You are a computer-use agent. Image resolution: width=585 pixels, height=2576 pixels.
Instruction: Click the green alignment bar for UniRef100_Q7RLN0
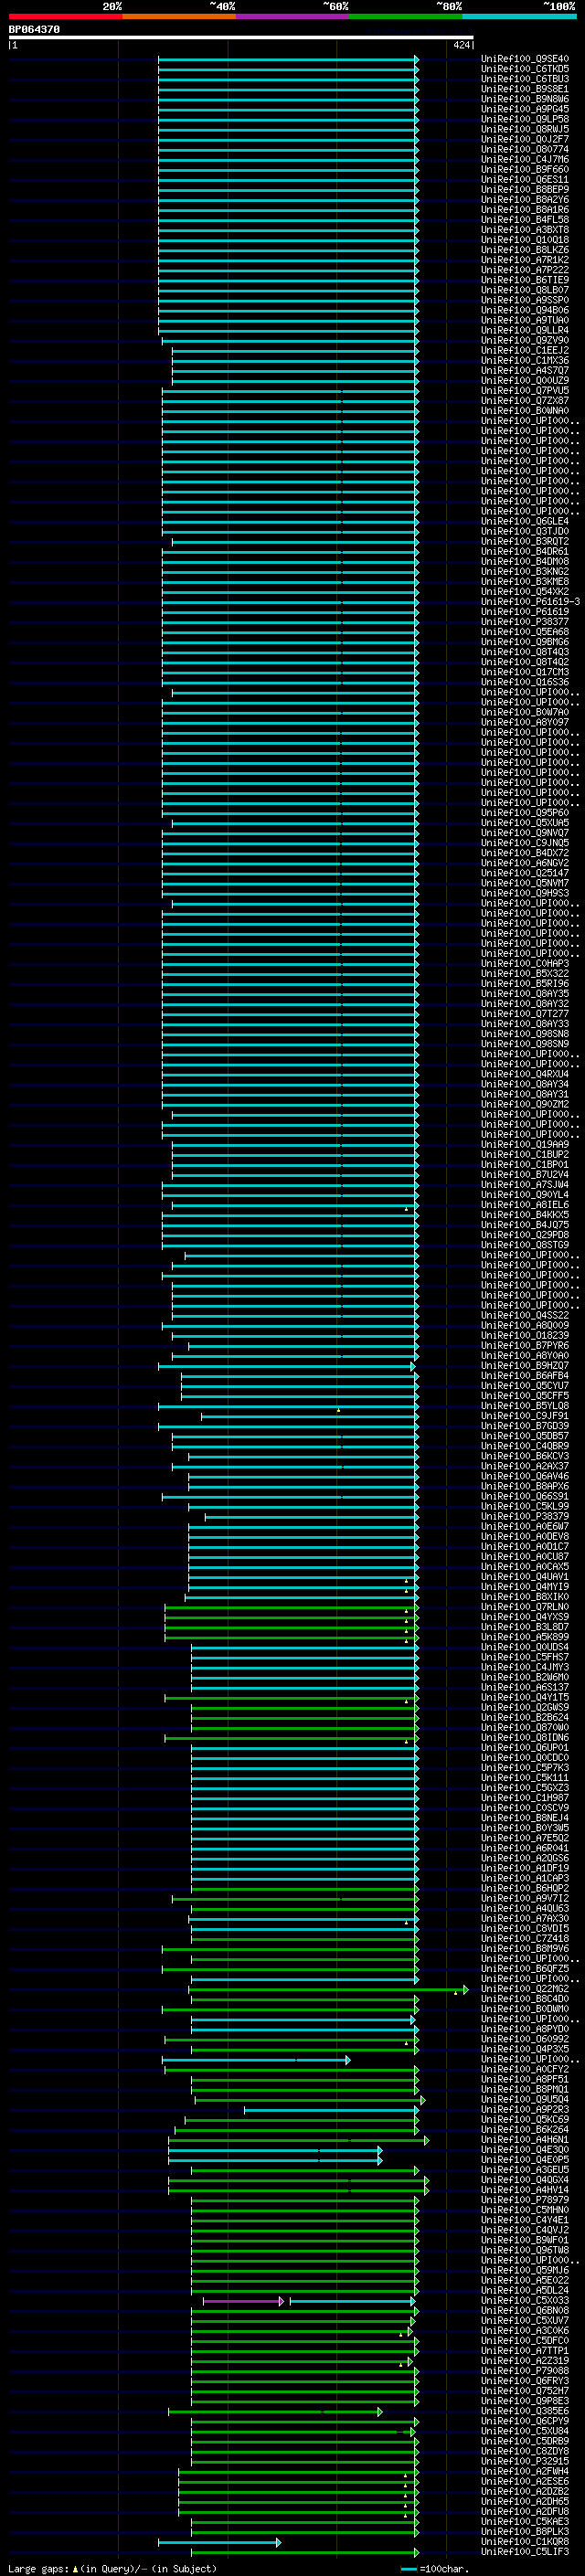coord(292,1607)
